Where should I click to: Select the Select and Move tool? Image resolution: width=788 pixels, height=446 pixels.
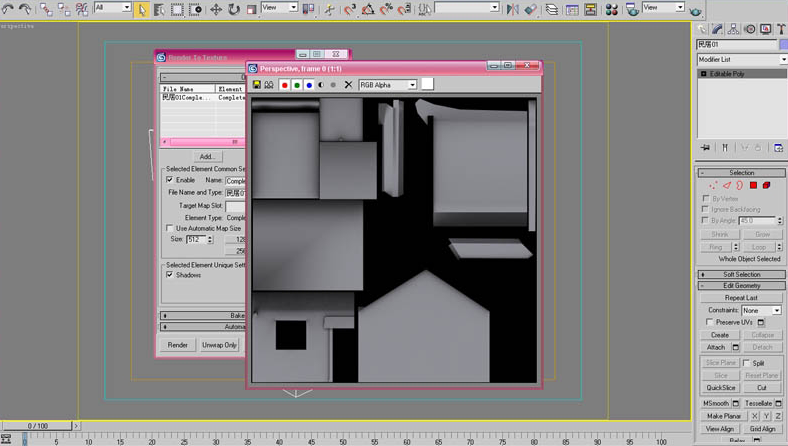(215, 9)
